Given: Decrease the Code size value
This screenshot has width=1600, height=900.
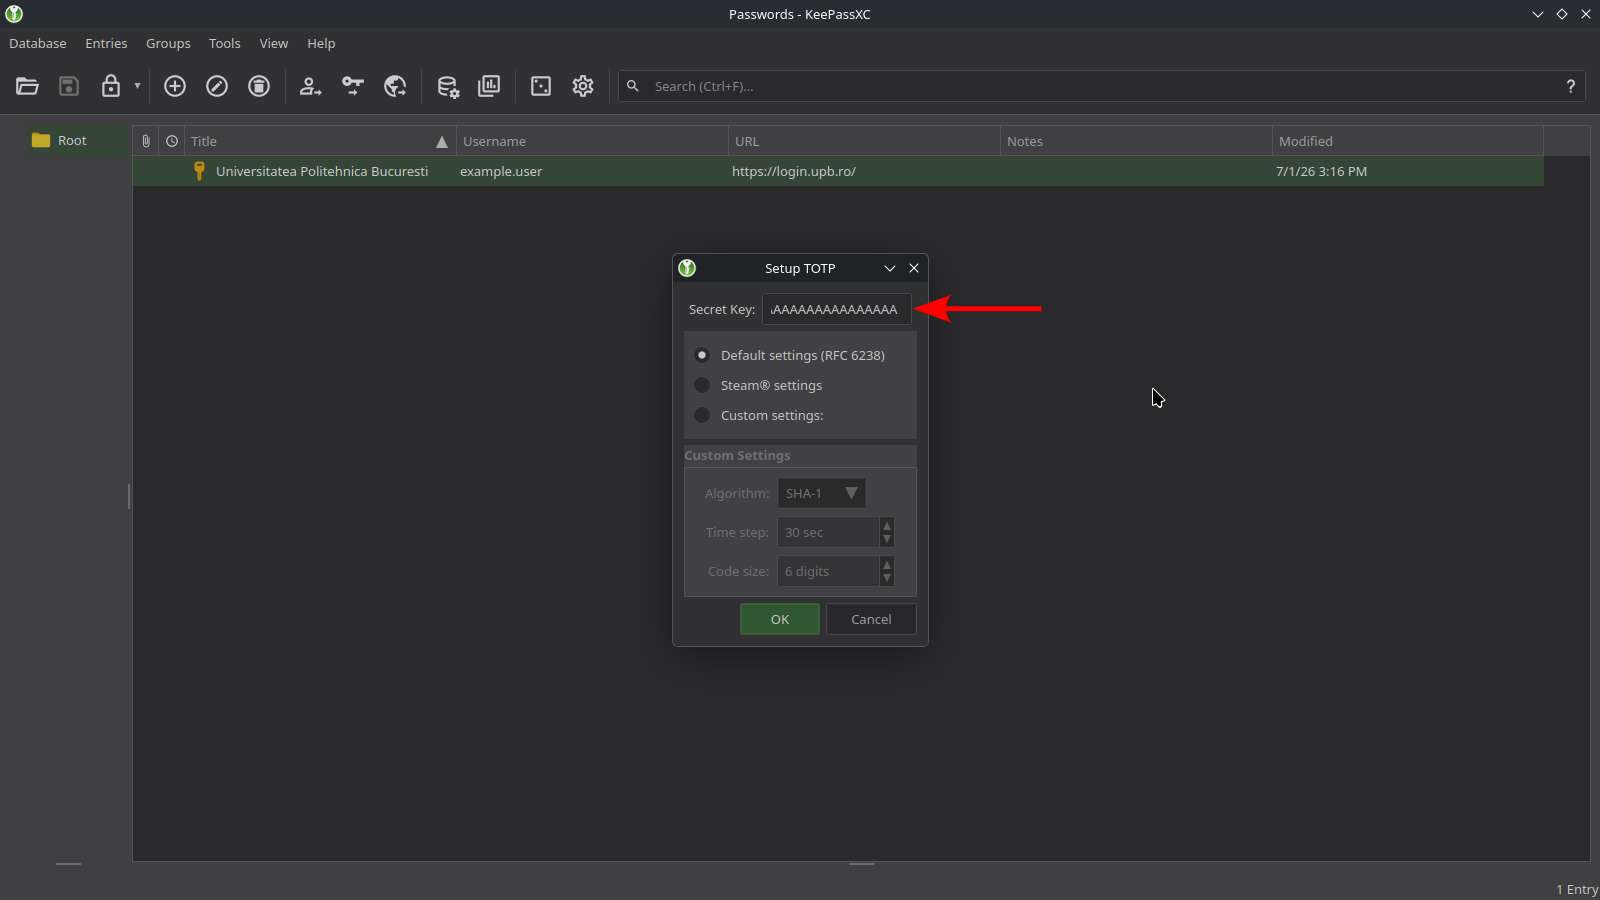Looking at the screenshot, I should coord(887,578).
